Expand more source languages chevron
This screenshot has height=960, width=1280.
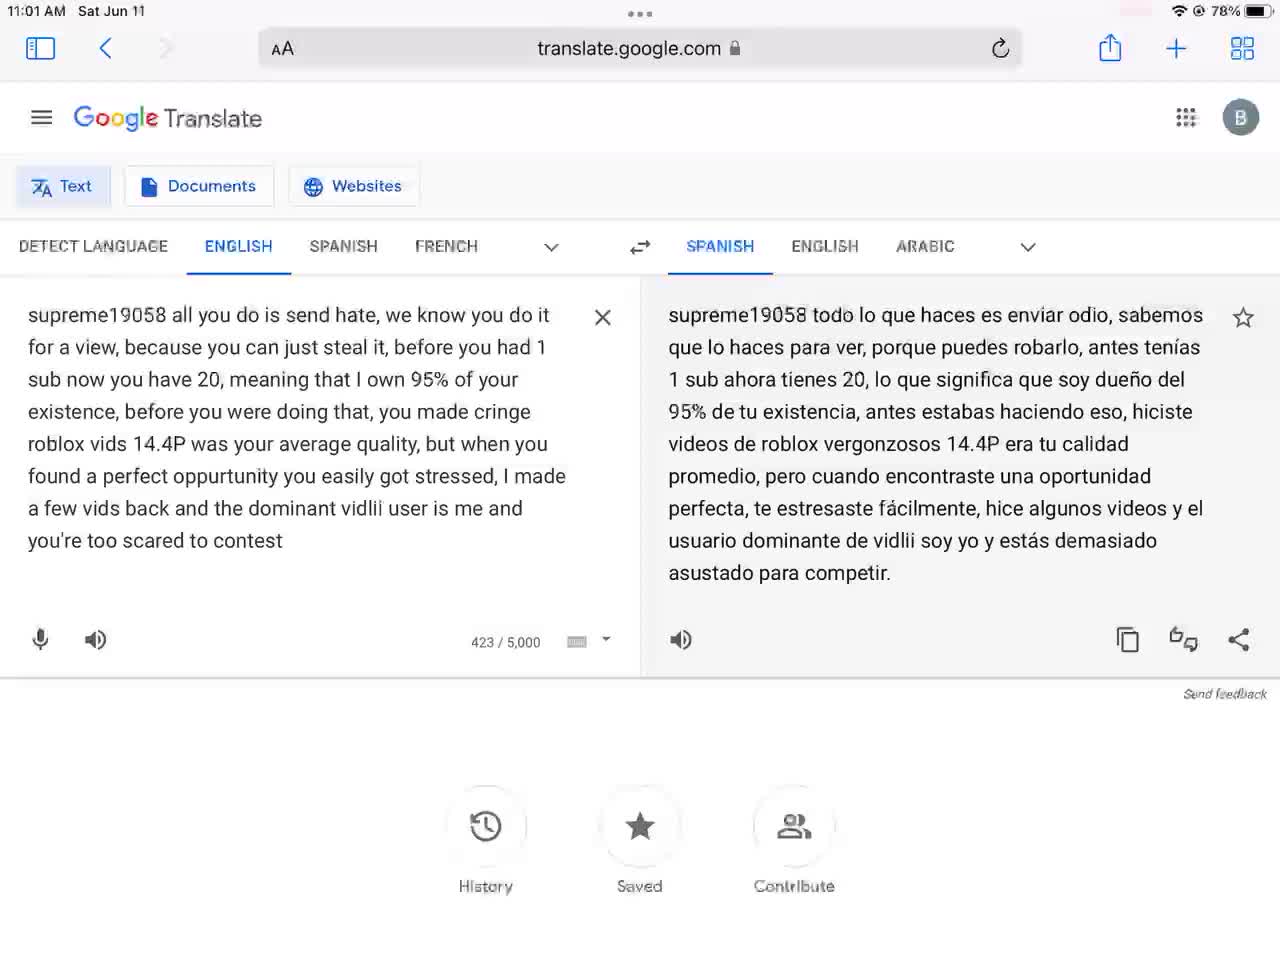tap(551, 247)
